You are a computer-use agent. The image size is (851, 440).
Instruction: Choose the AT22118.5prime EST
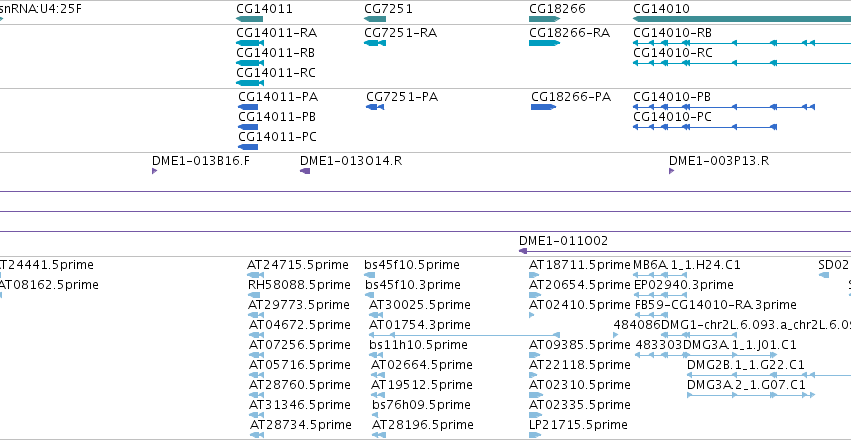pos(580,365)
